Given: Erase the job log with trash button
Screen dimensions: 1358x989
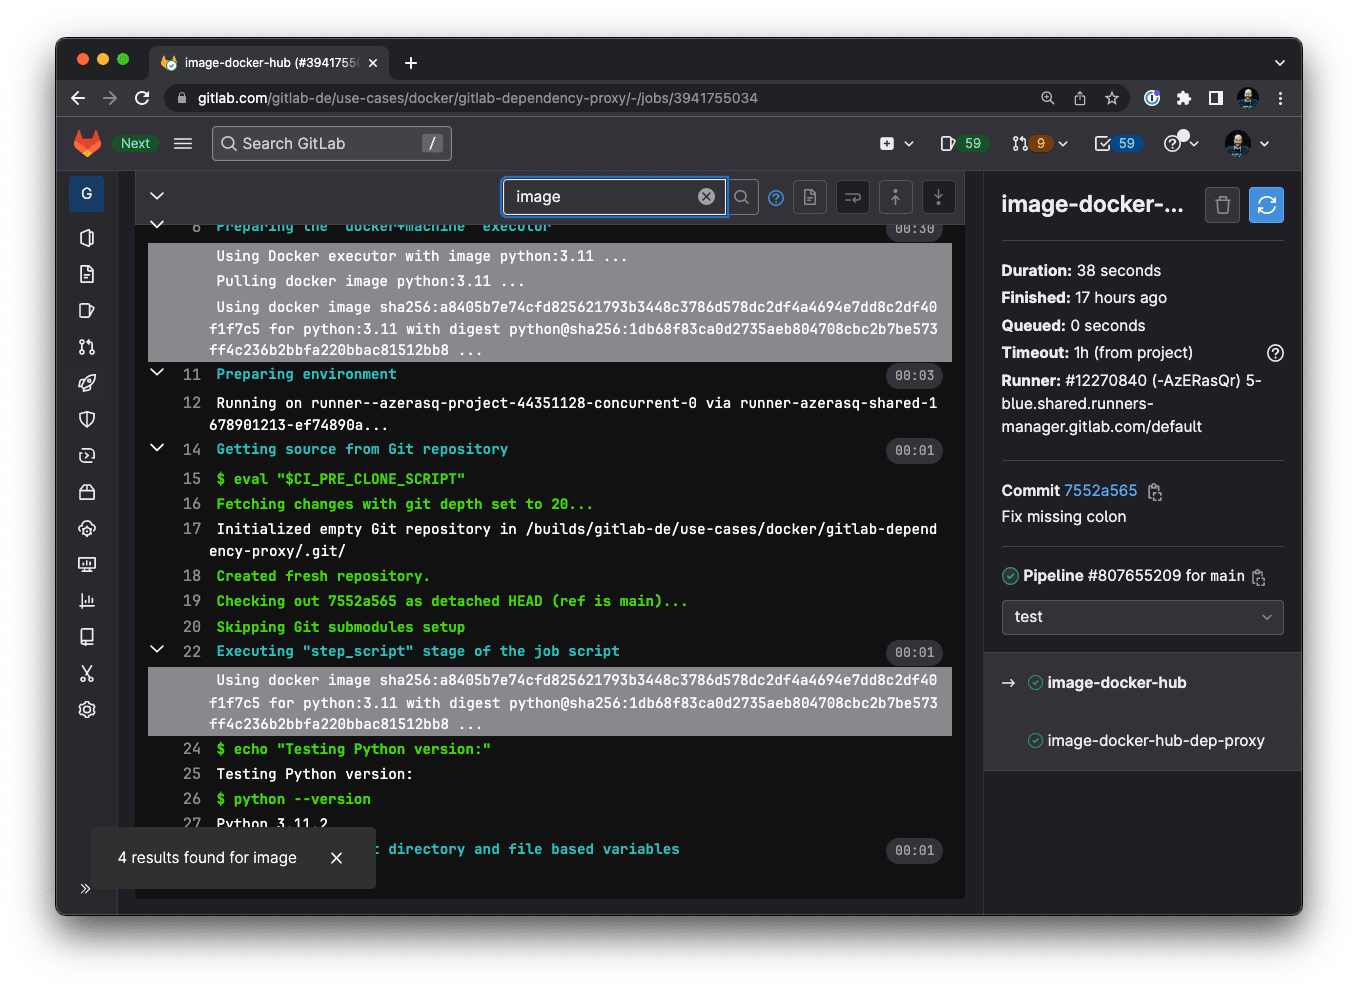Looking at the screenshot, I should [x=1222, y=205].
